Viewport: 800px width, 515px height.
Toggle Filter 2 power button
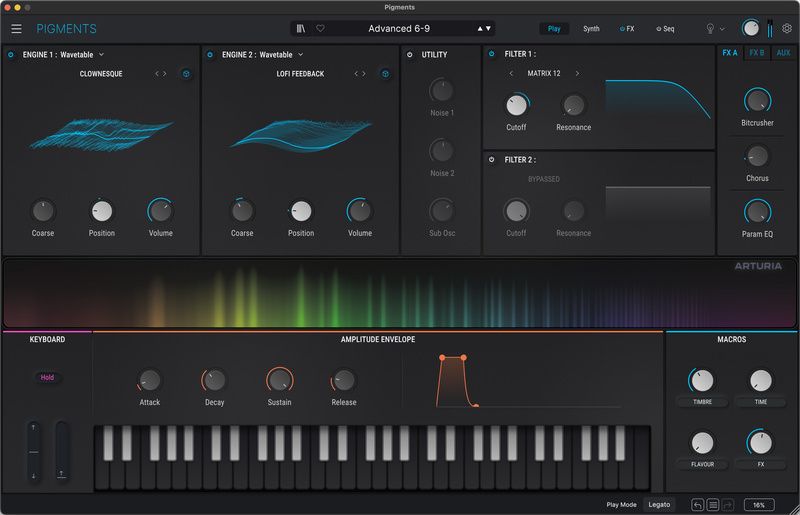tap(491, 159)
